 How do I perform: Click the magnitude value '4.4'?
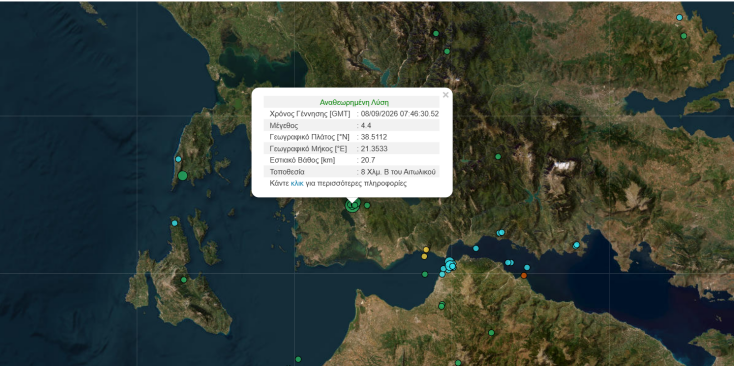pos(366,125)
